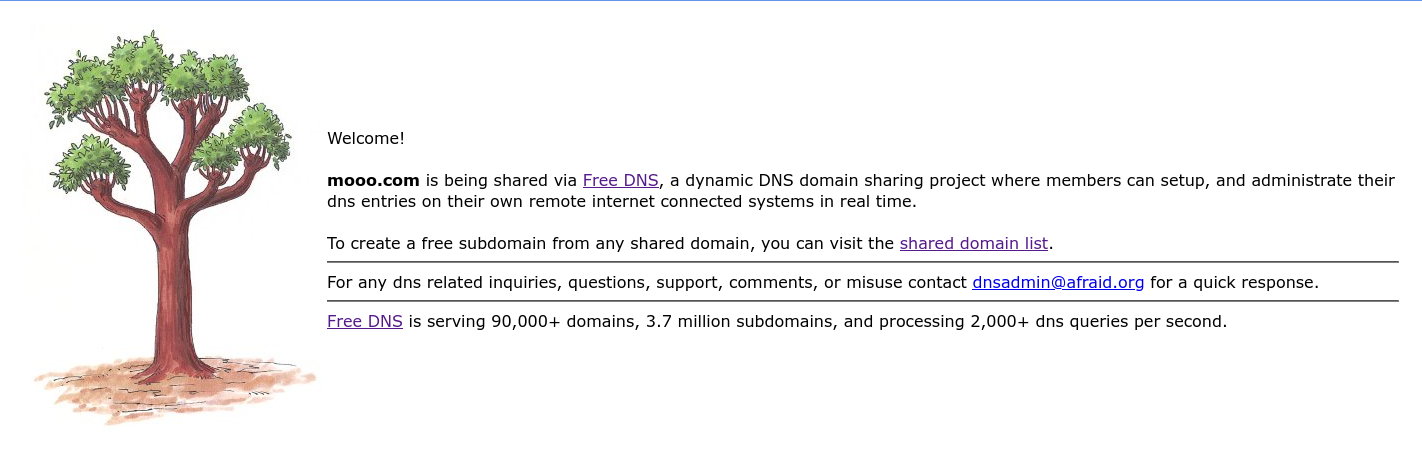This screenshot has height=457, width=1422.
Task: Click the thin blue bar atop the page
Action: pyautogui.click(x=711, y=1)
